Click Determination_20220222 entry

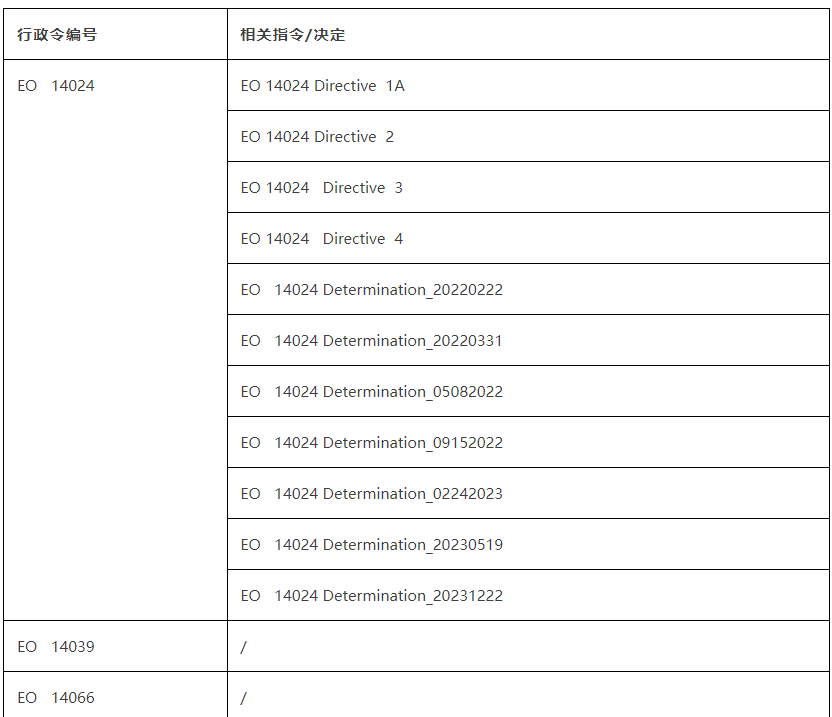(412, 290)
